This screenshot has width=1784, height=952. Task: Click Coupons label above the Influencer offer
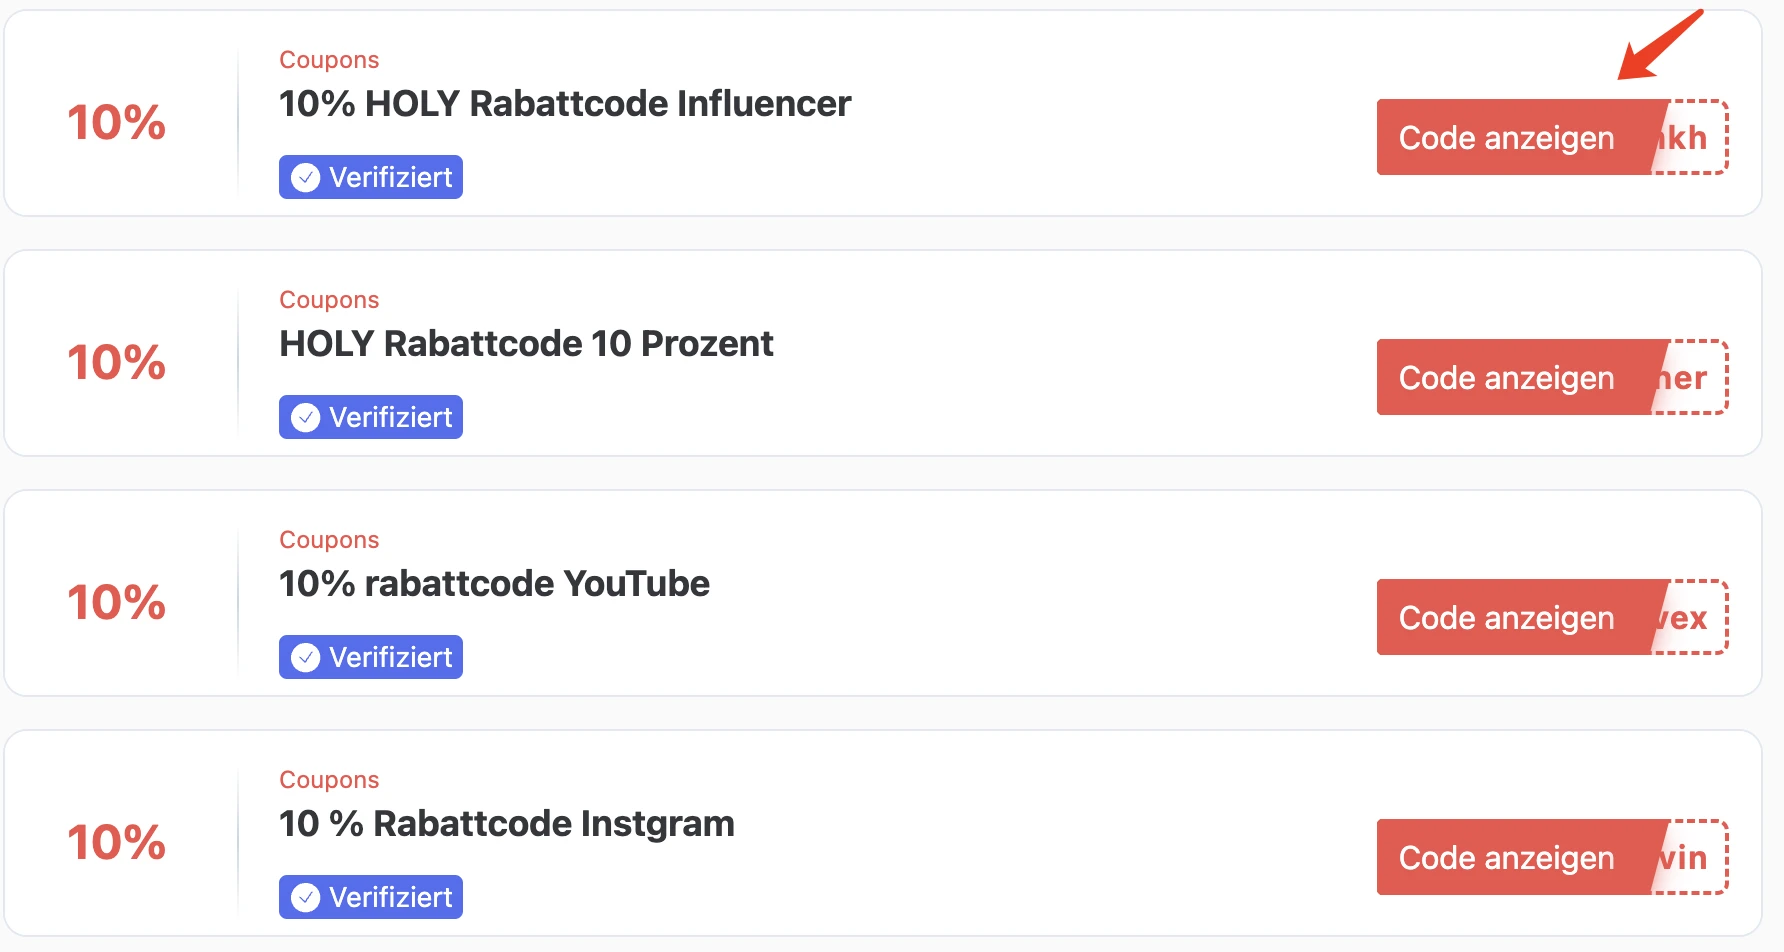coord(329,60)
